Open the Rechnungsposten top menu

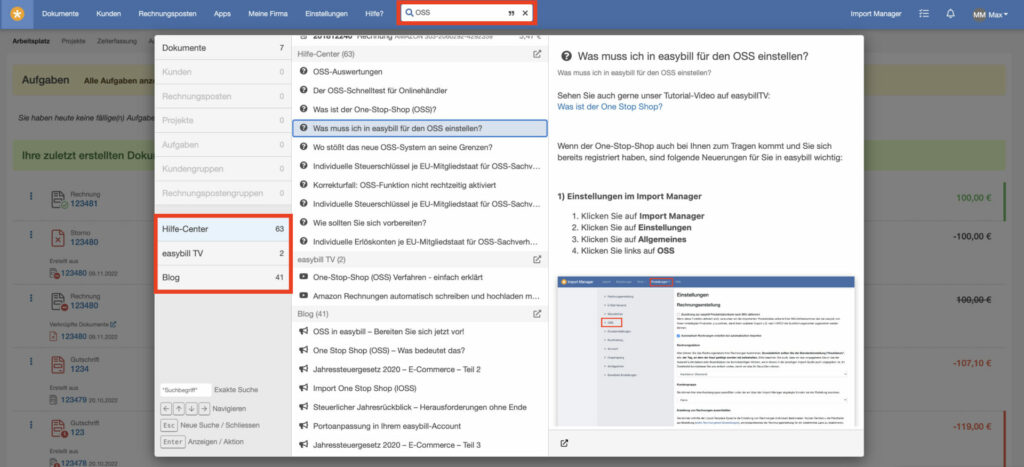[167, 13]
